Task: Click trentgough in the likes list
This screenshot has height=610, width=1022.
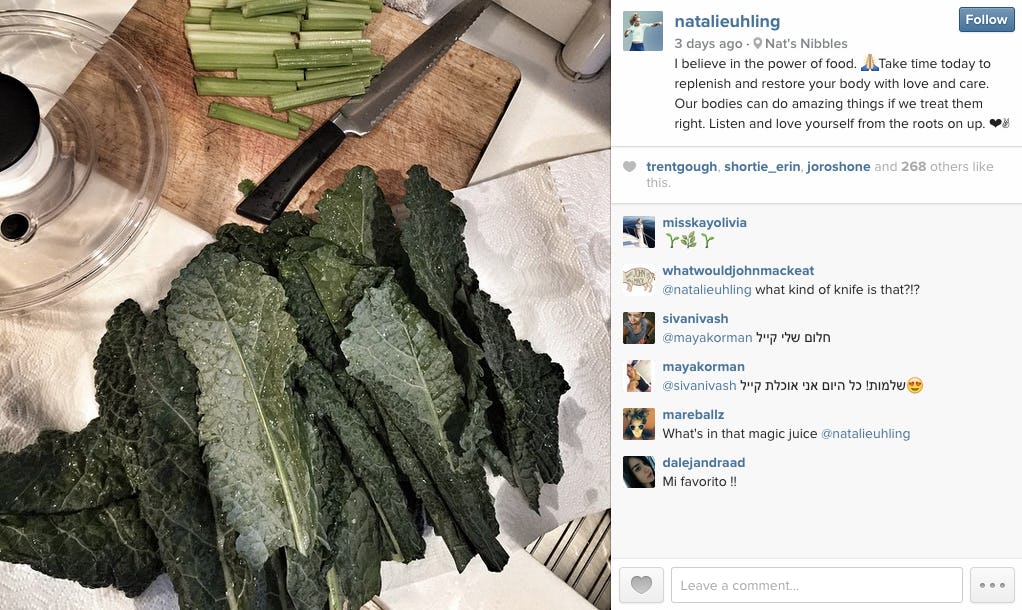Action: (682, 167)
